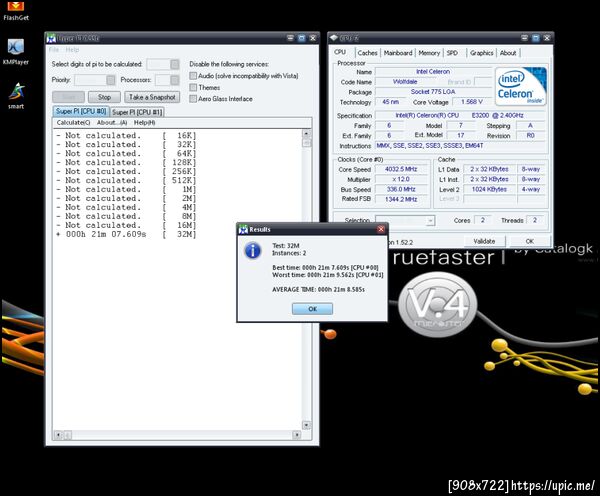Click vertical scrollbar down arrow in results list
Image resolution: width=600 pixels, height=496 pixels.
tap(306, 425)
